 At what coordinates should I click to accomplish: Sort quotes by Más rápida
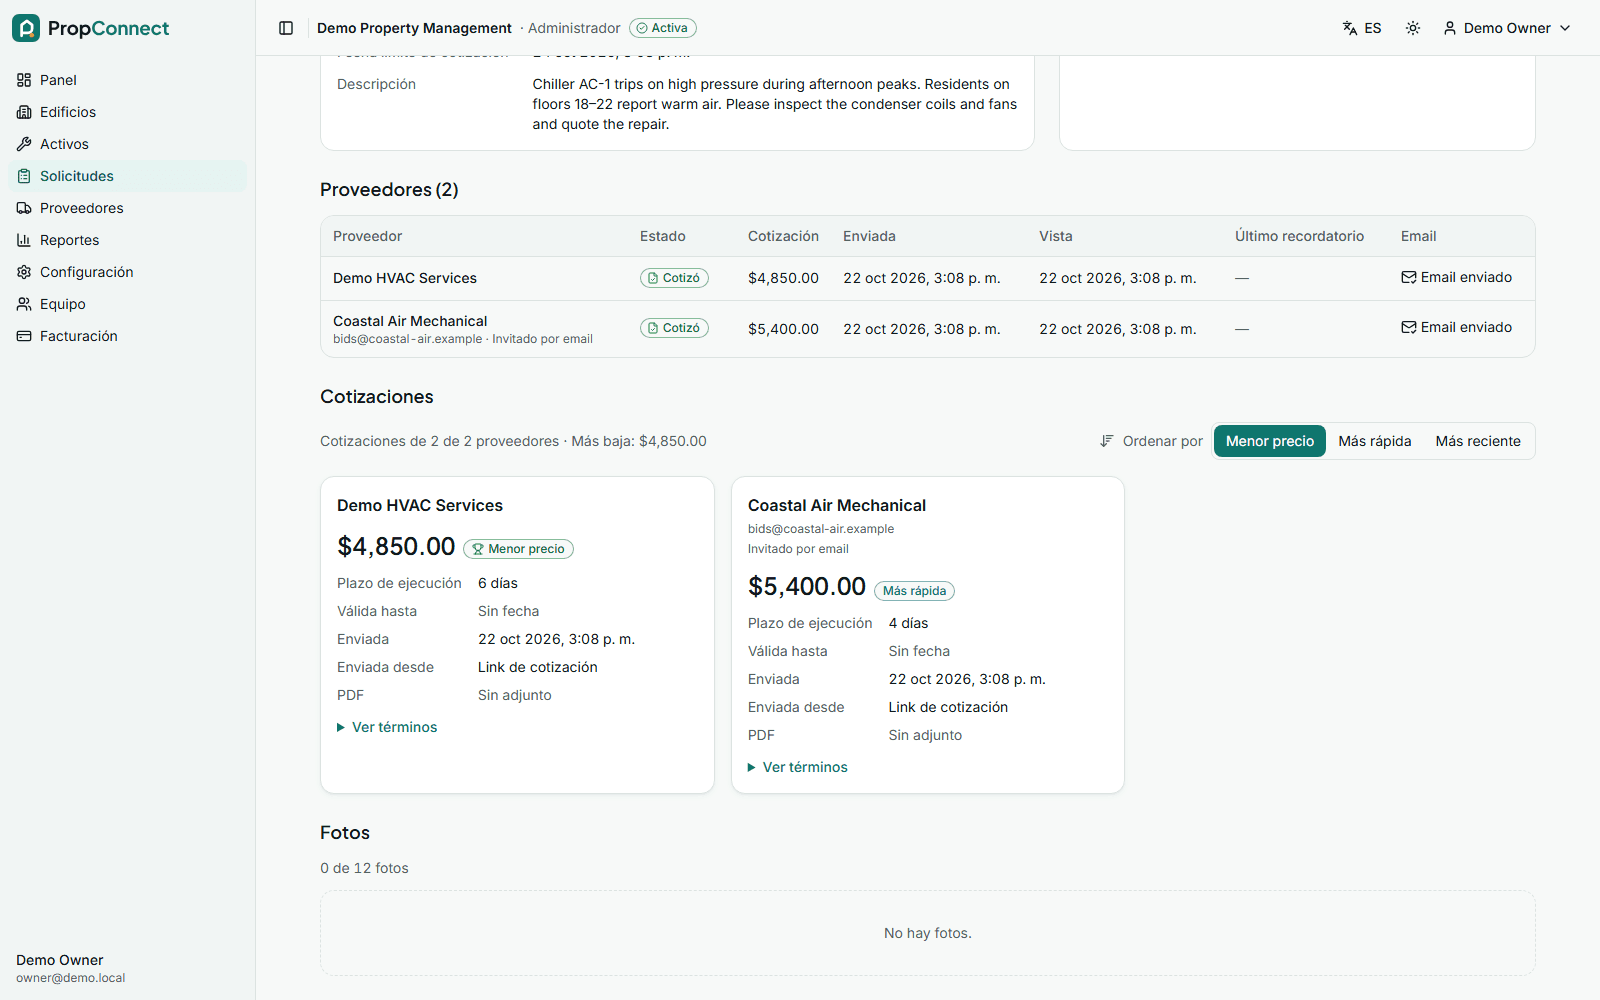click(1375, 441)
